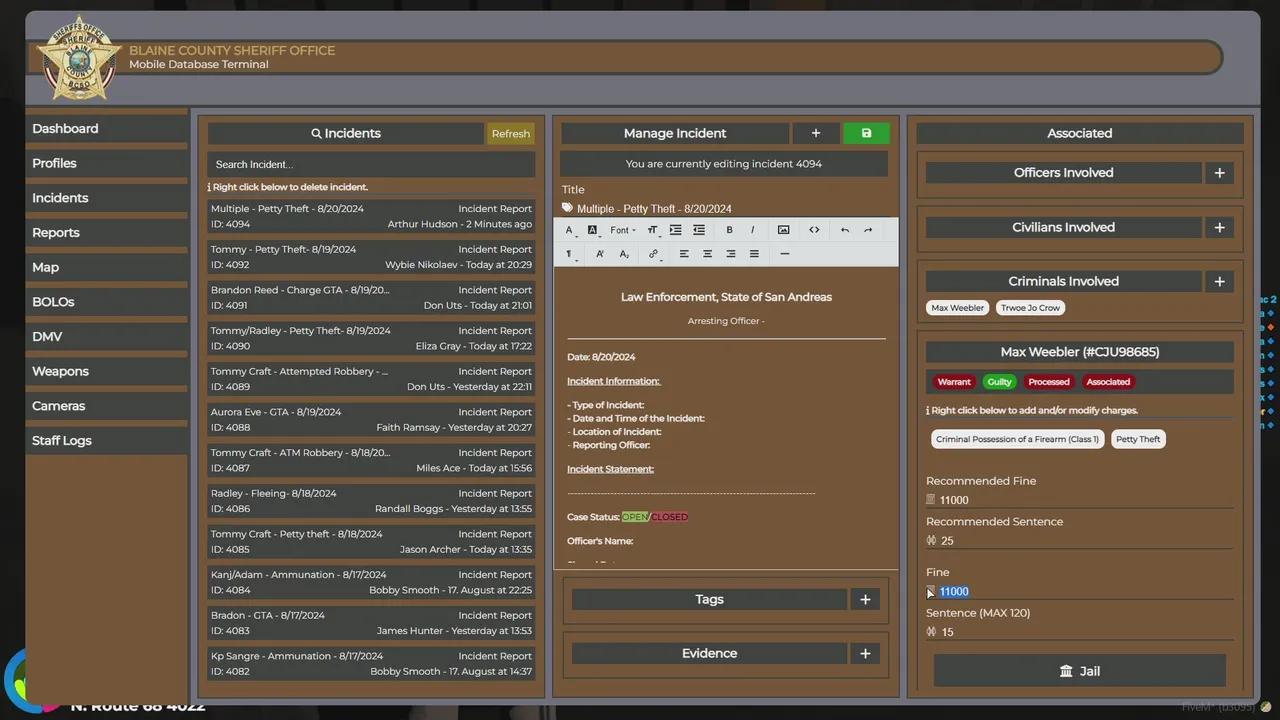
Task: Save the incident with the green save icon
Action: (x=866, y=133)
